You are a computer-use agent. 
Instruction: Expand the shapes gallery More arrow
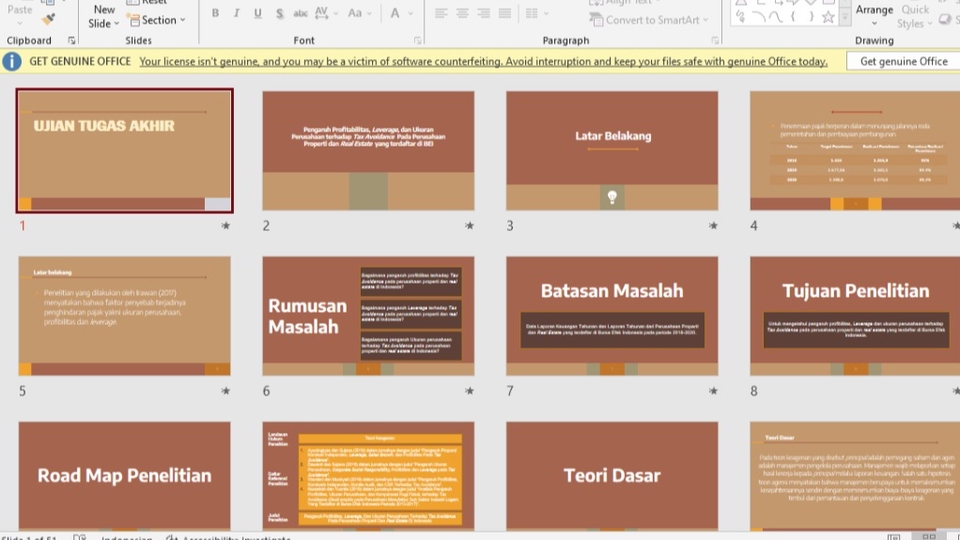pos(845,18)
